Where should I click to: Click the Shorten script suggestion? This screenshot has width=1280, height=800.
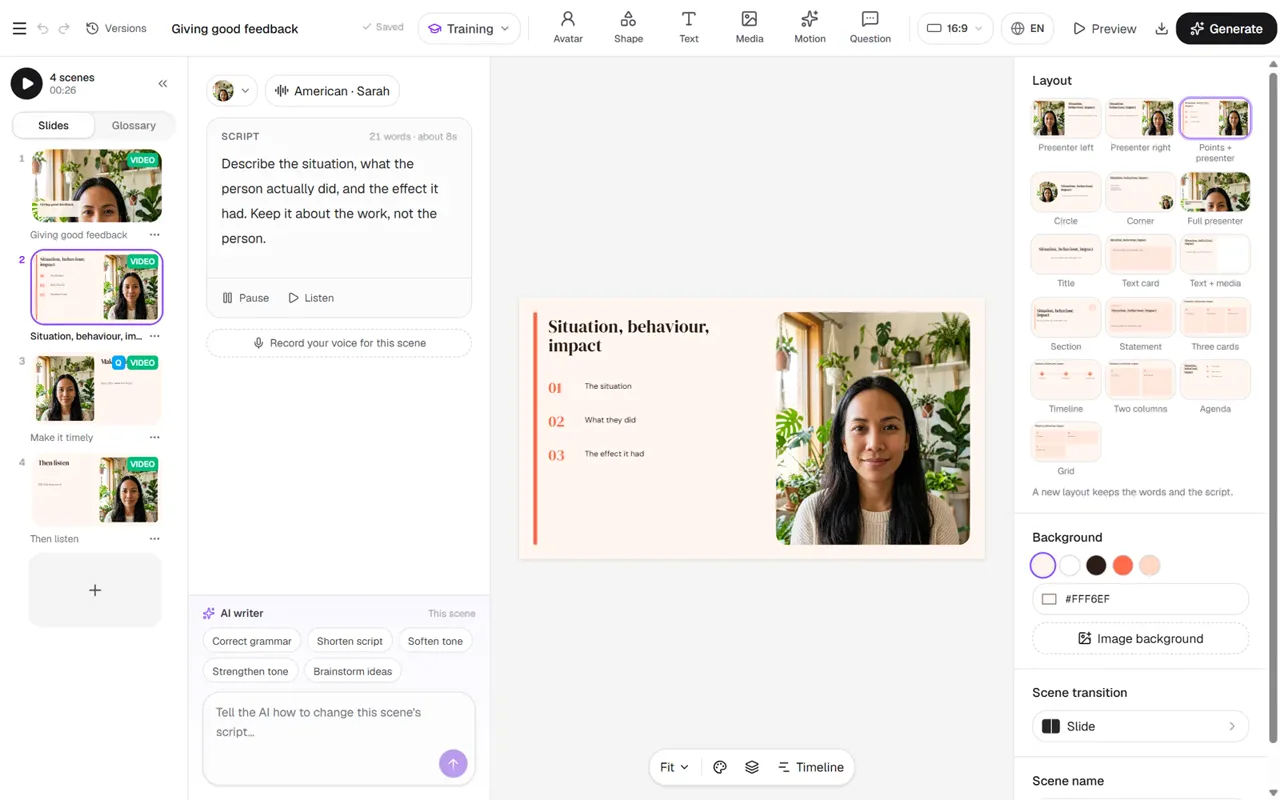(x=349, y=641)
